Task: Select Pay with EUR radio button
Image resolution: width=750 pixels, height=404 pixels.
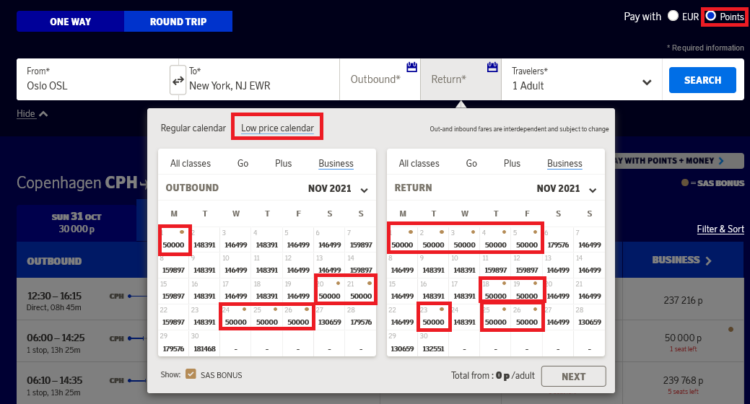Action: 673,16
